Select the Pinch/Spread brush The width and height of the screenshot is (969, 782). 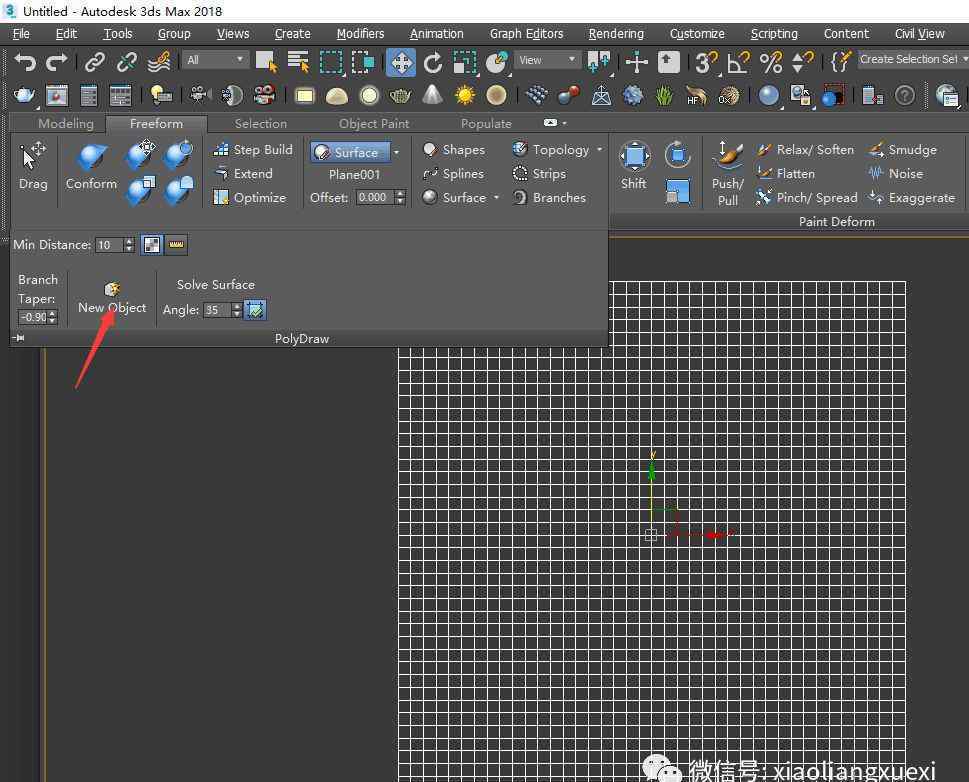click(x=806, y=198)
